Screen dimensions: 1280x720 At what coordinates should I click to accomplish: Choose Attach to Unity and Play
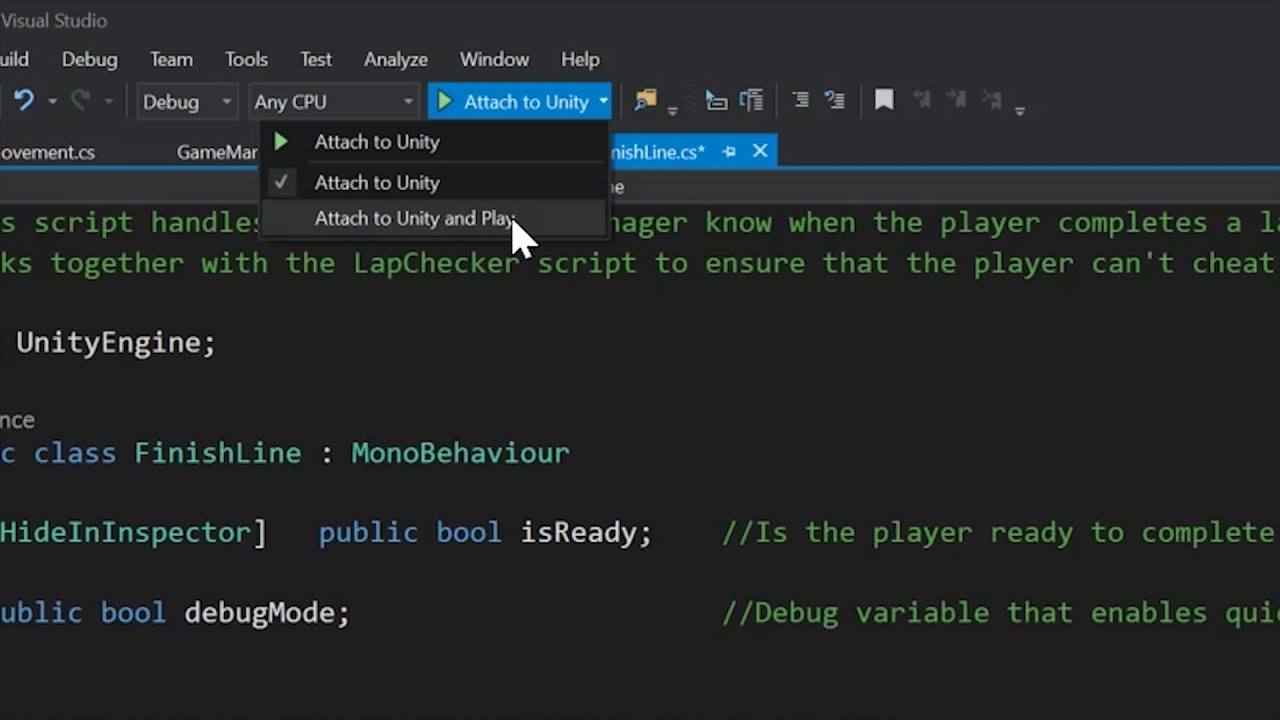[x=433, y=218]
